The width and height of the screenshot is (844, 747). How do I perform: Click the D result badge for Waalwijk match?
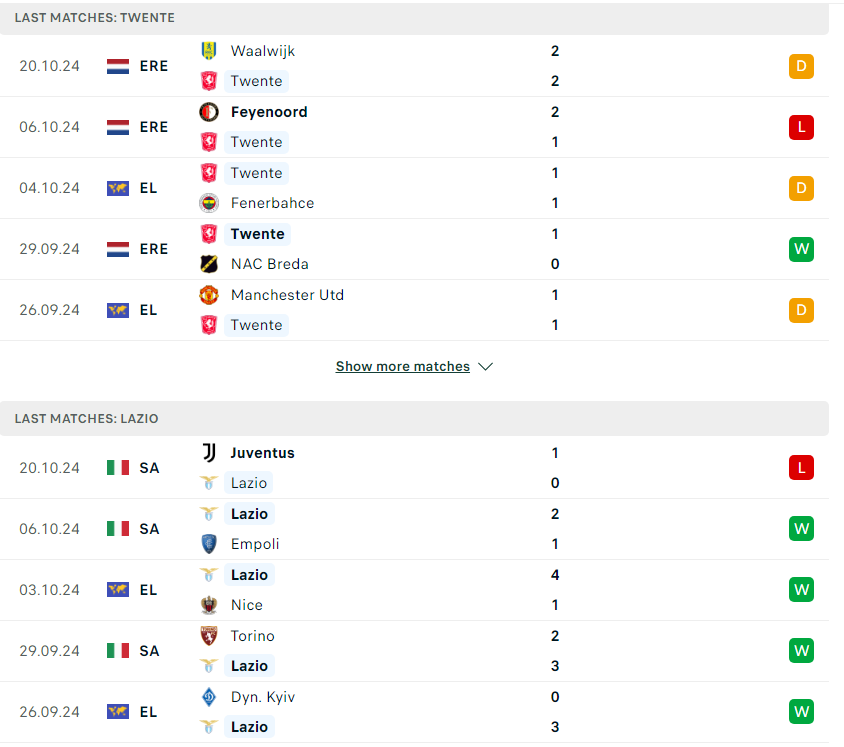(801, 66)
